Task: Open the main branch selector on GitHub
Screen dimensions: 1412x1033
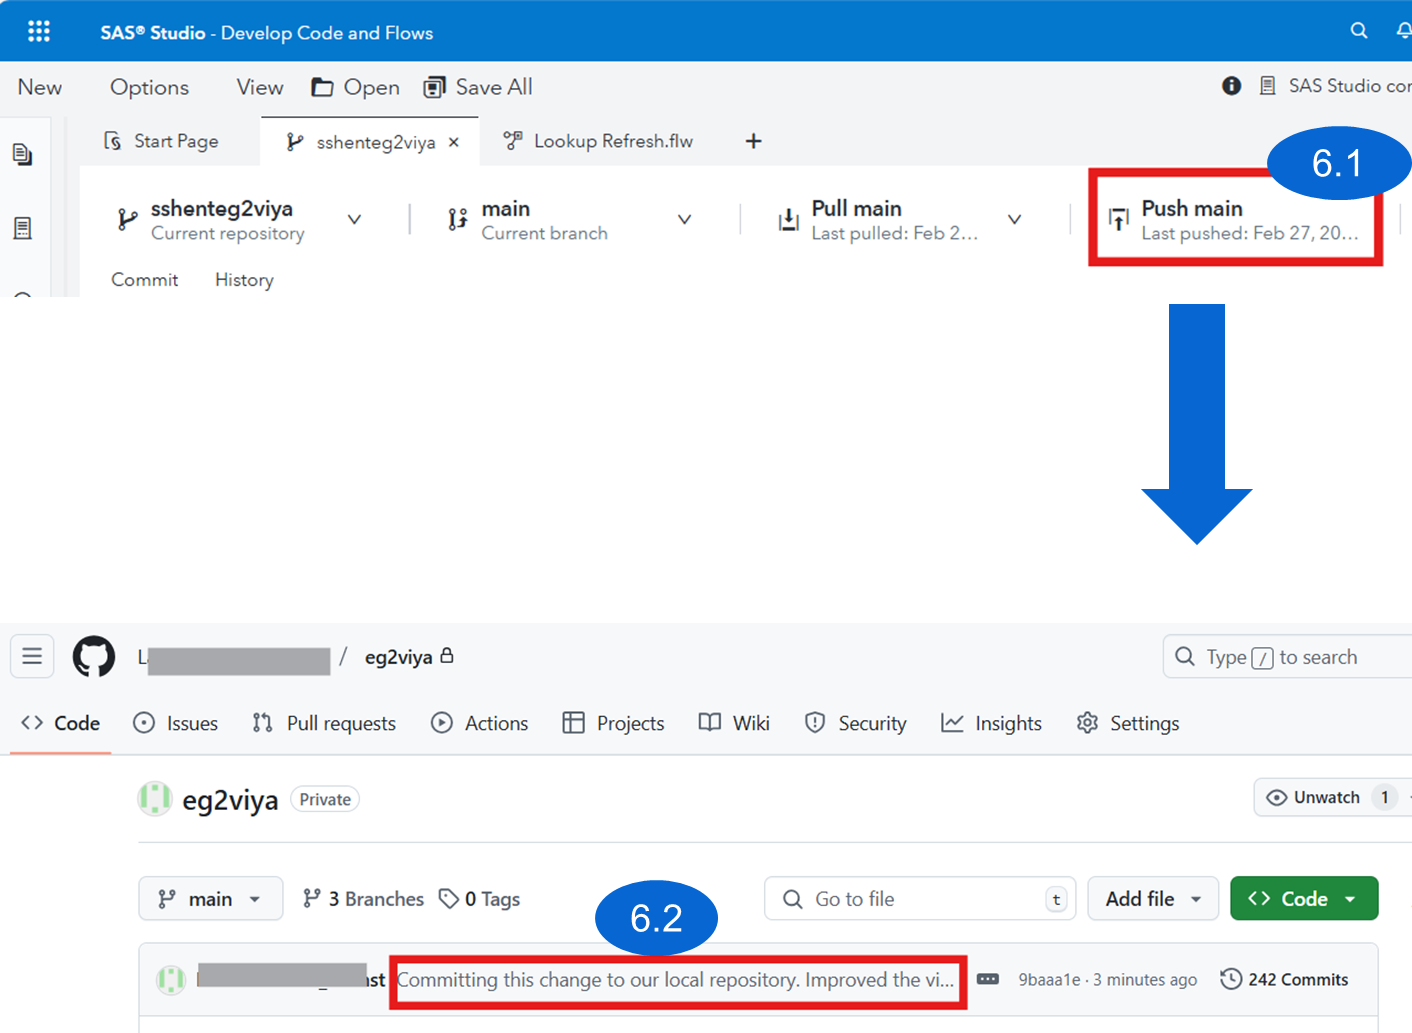Action: [x=210, y=898]
